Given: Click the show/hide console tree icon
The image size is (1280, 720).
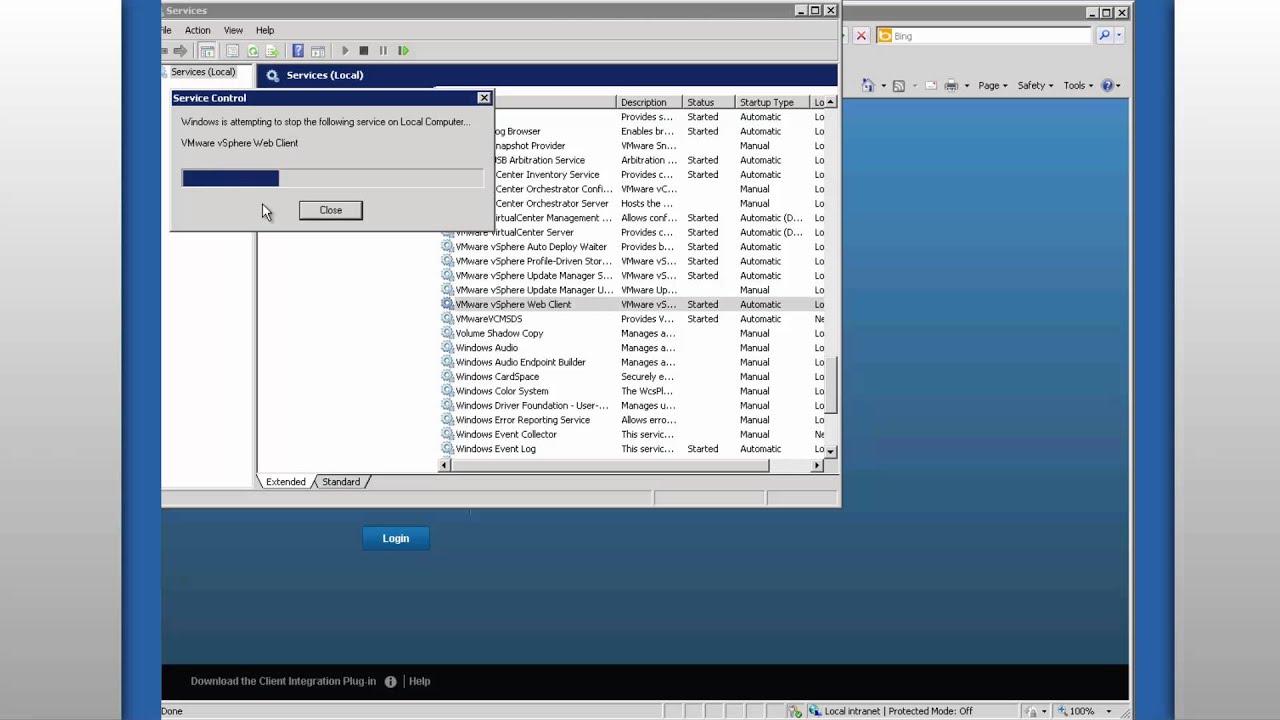Looking at the screenshot, I should pos(207,51).
